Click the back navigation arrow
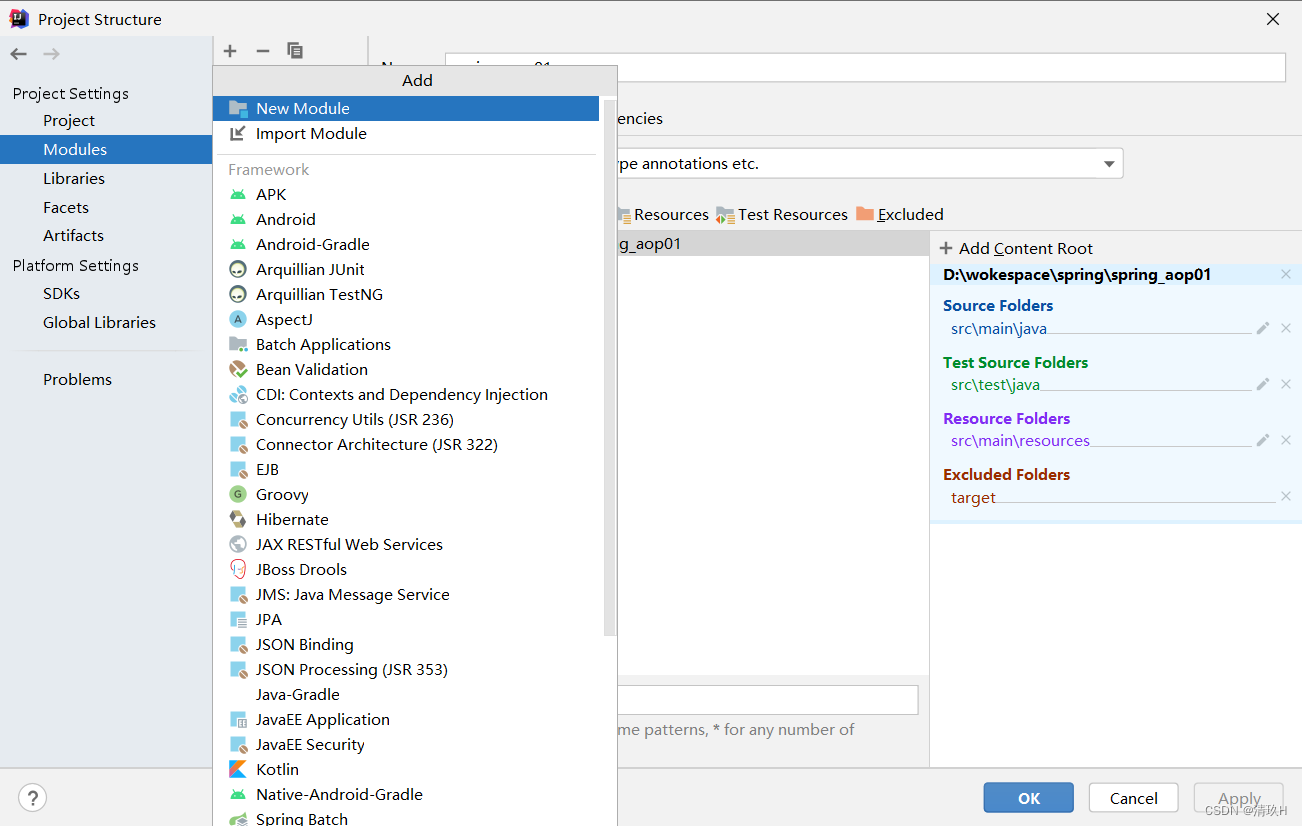The image size is (1302, 826). coord(19,54)
